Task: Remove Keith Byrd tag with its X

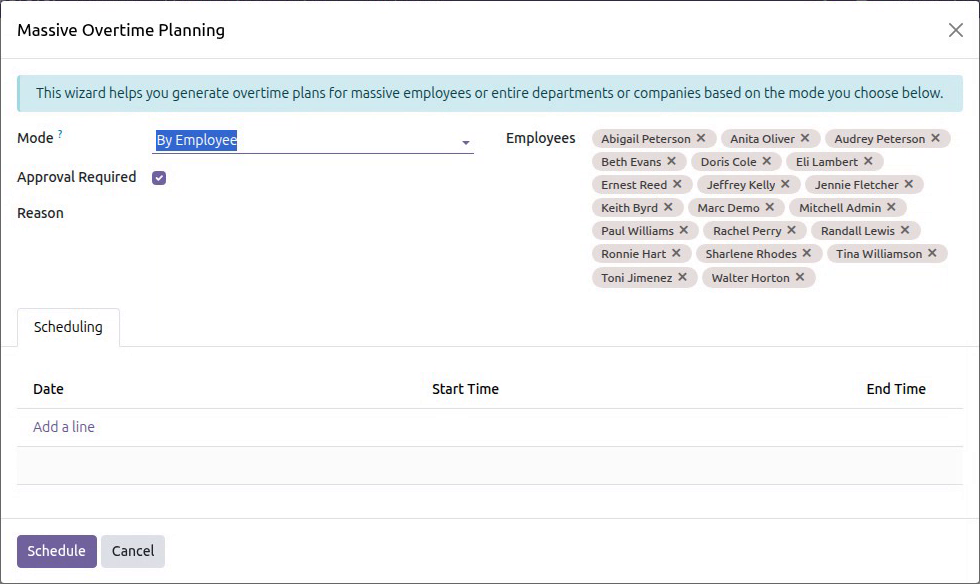Action: click(x=668, y=207)
